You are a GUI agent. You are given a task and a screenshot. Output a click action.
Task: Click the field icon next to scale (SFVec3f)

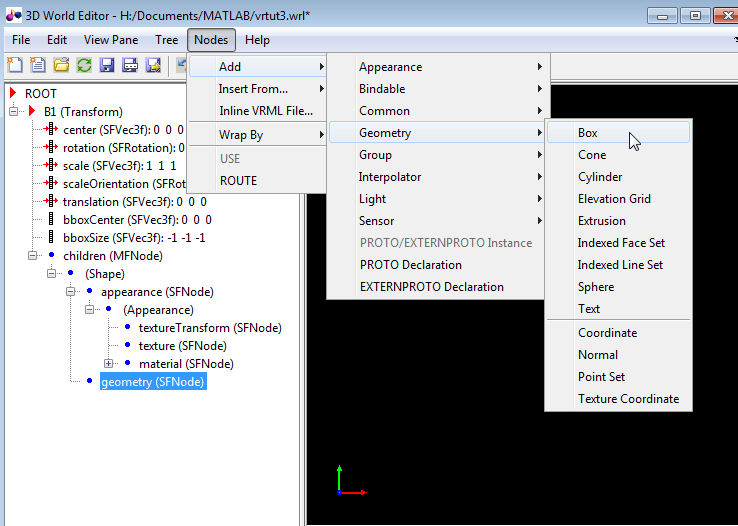tap(50, 166)
